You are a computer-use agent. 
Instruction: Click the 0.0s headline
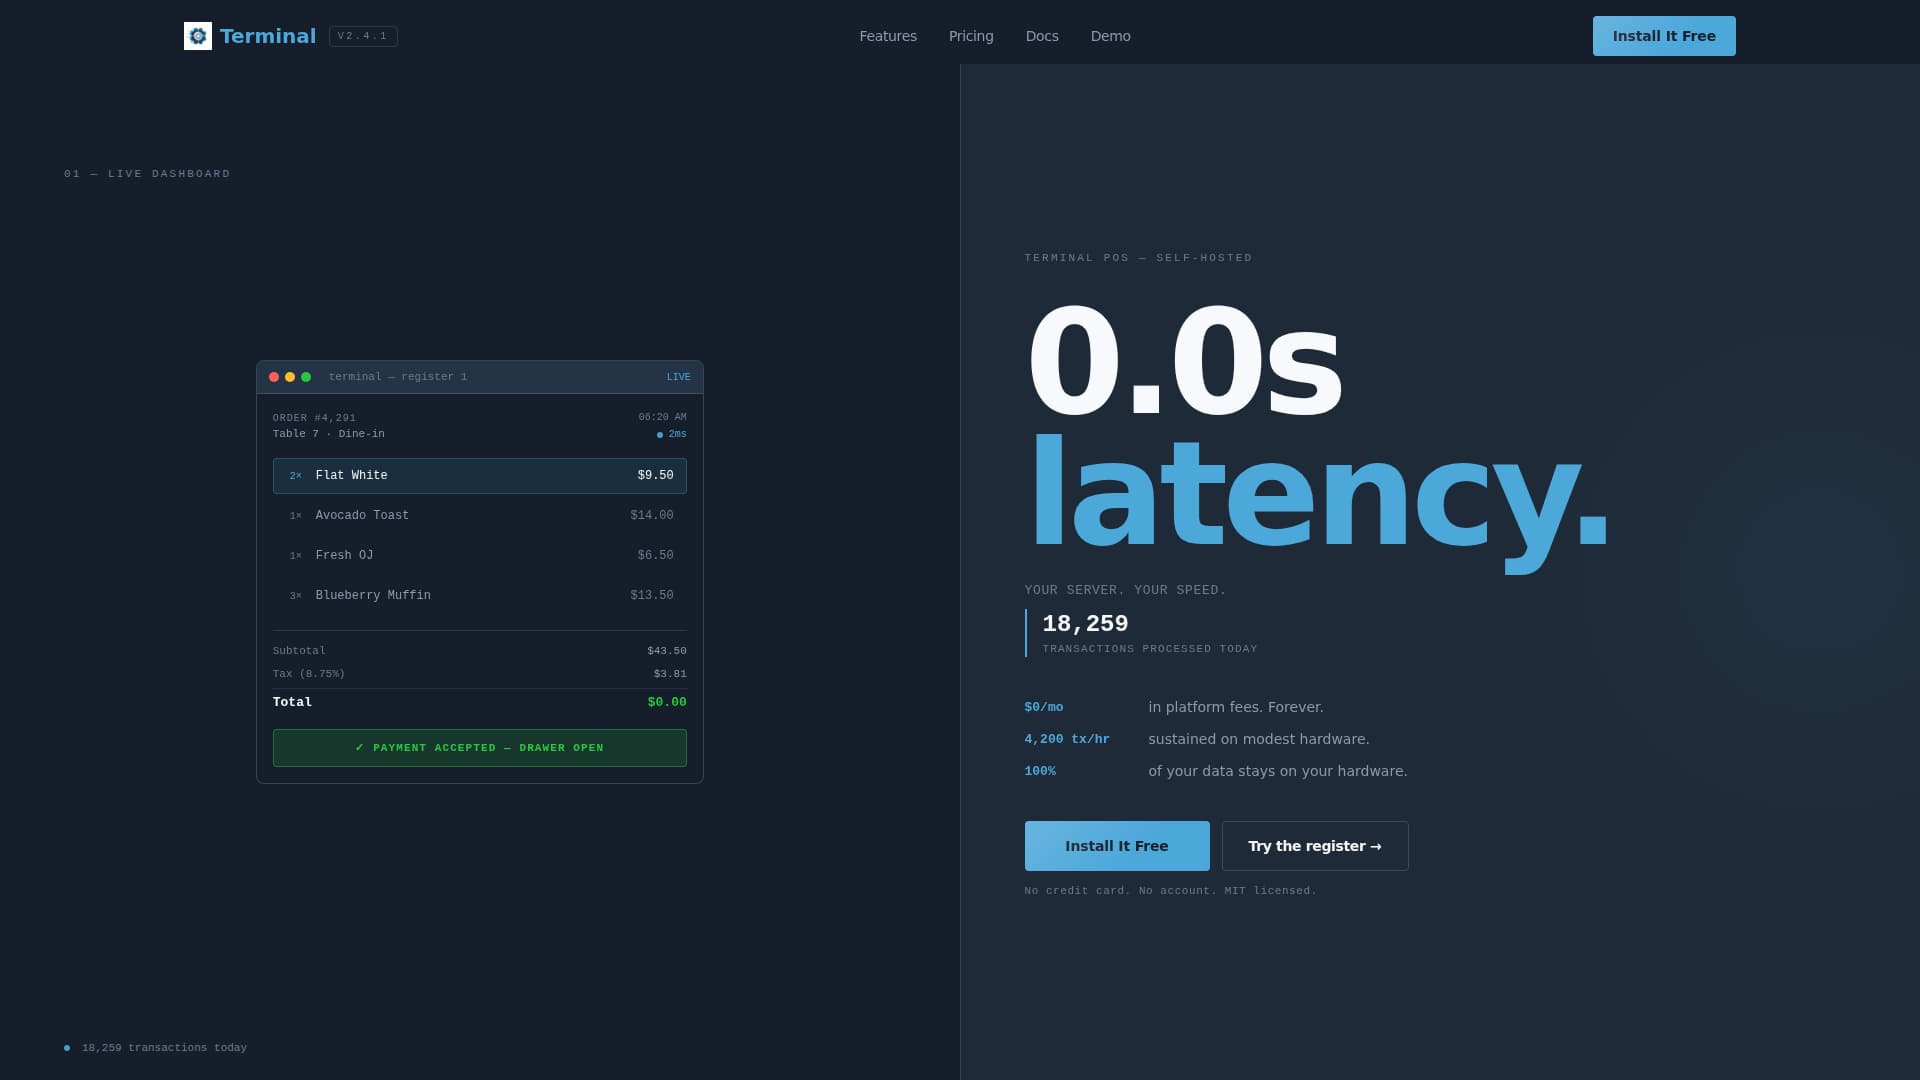(x=1183, y=362)
